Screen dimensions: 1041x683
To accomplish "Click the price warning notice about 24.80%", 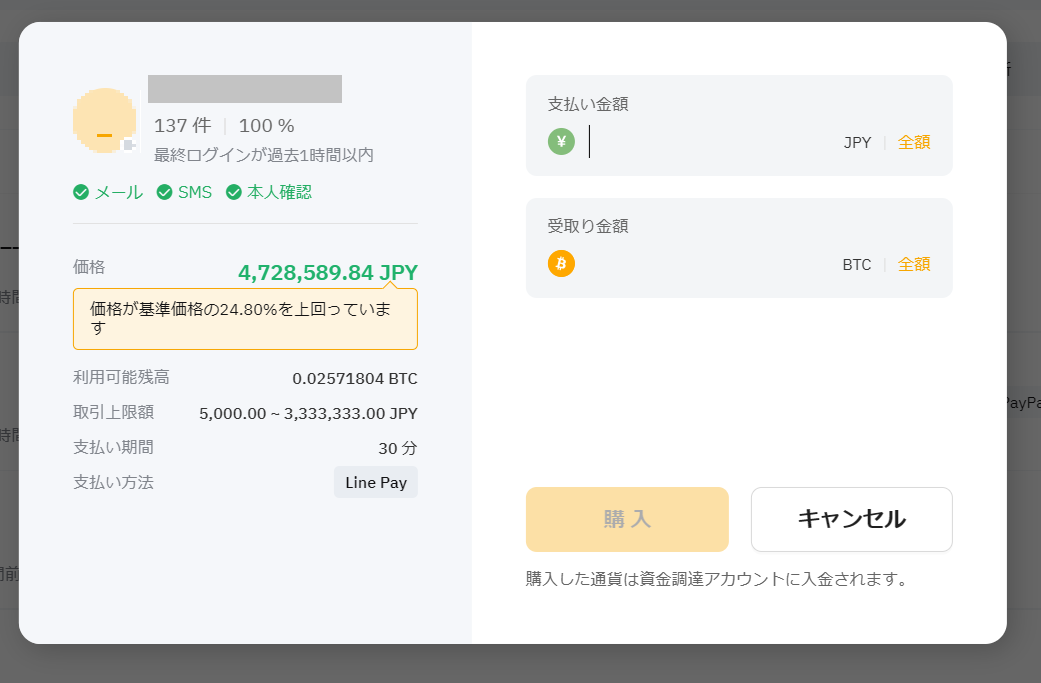I will pos(245,319).
